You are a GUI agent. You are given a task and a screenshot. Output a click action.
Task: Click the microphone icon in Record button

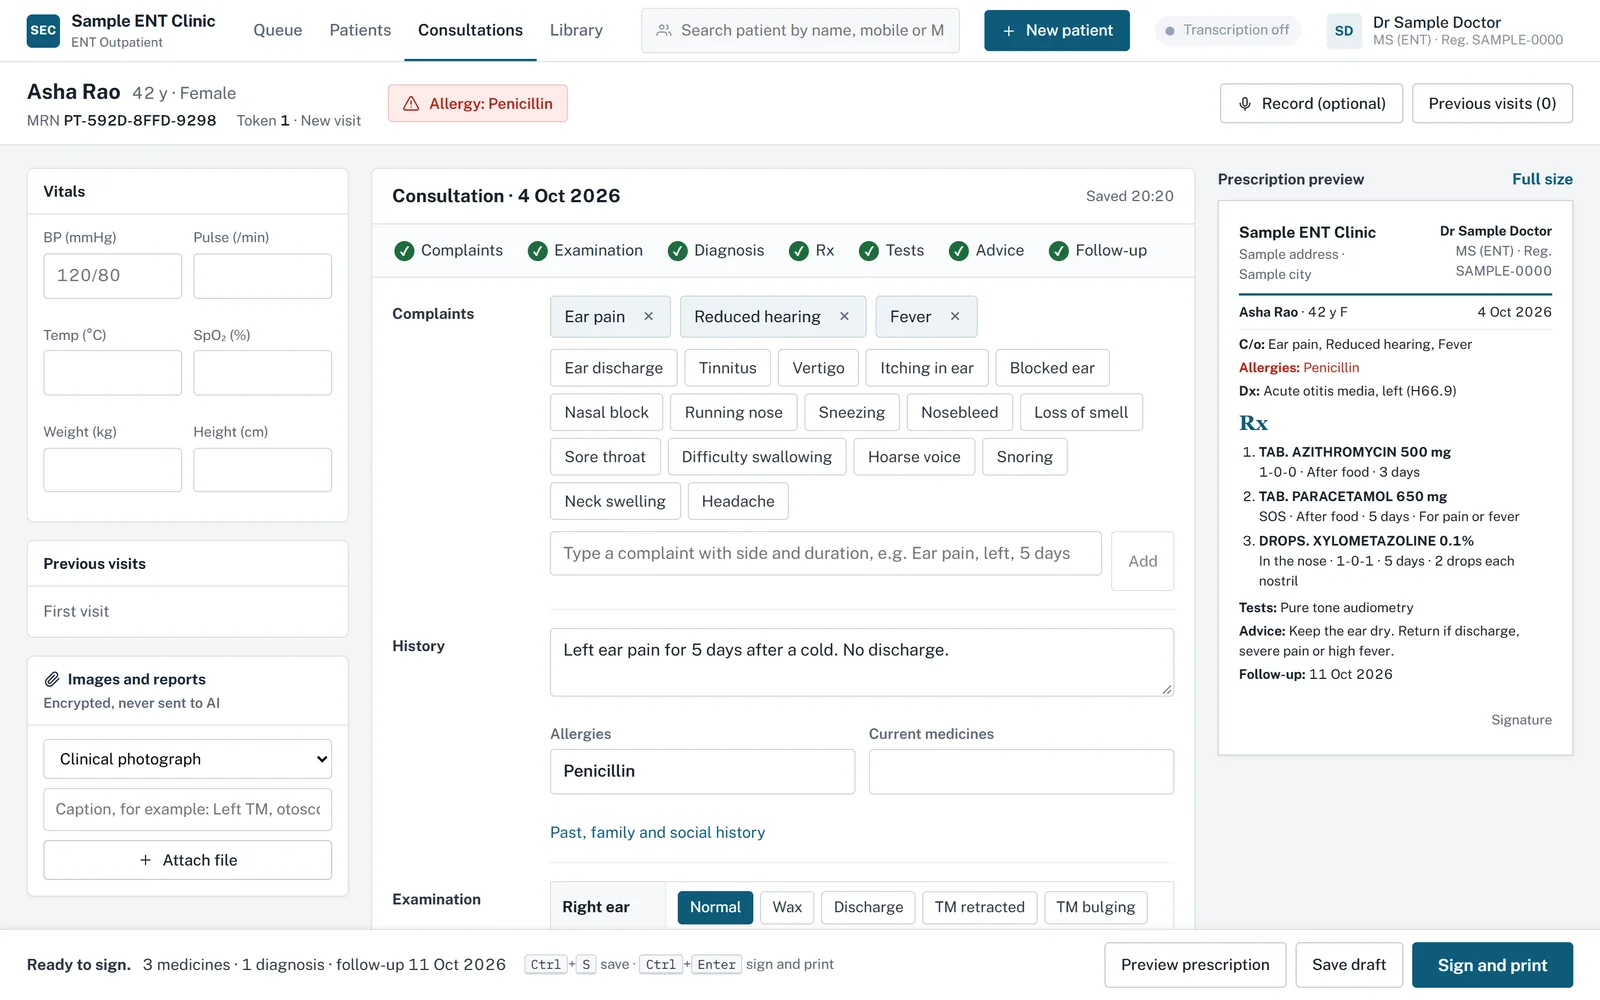pyautogui.click(x=1245, y=104)
